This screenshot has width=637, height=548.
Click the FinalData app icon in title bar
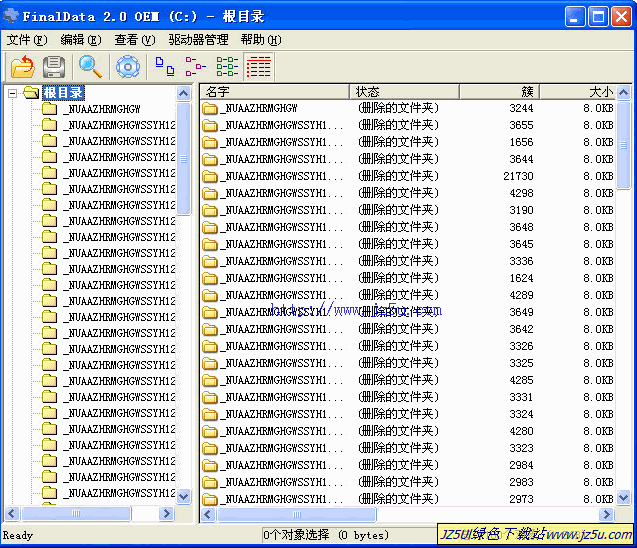(x=11, y=16)
